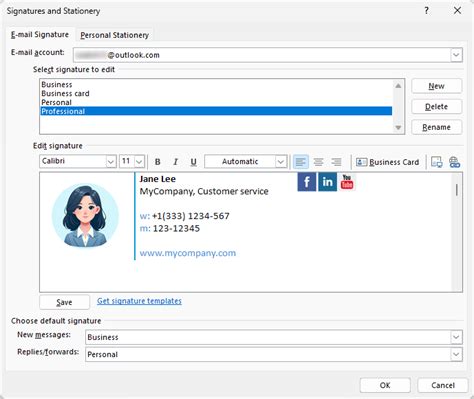Select the Business card signature
Screen dimensions: 474x399
point(65,94)
